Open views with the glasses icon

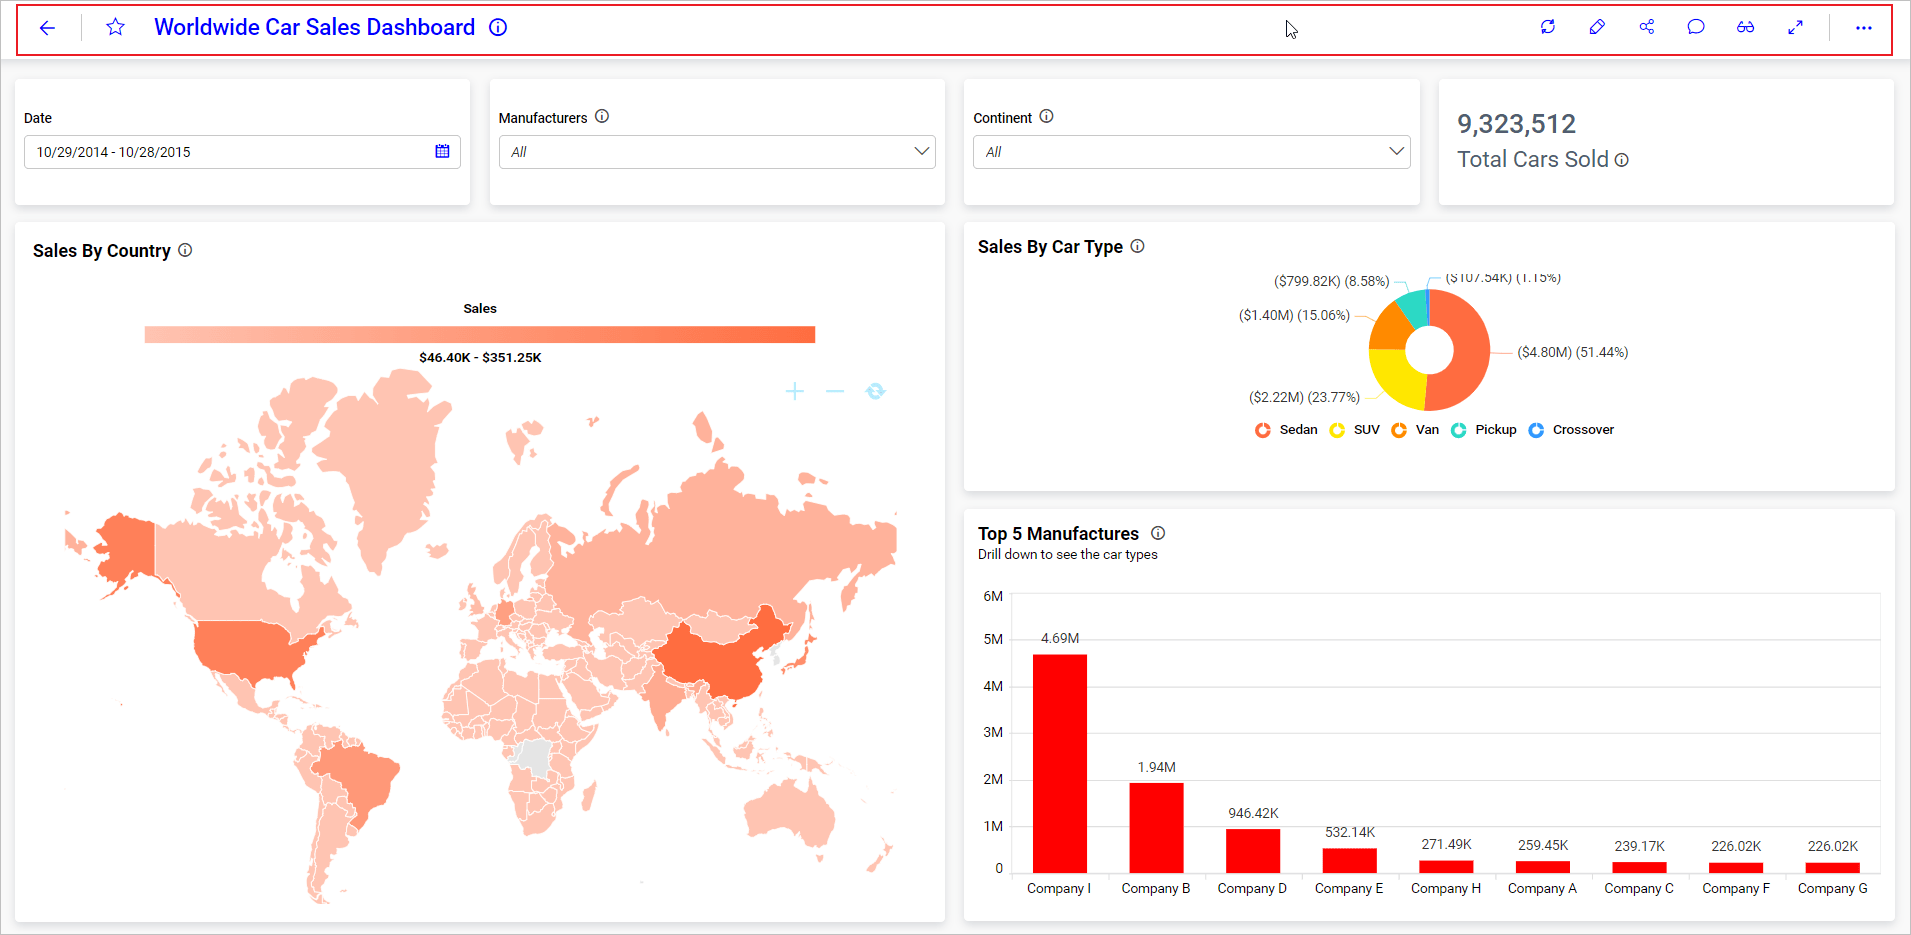click(1745, 28)
